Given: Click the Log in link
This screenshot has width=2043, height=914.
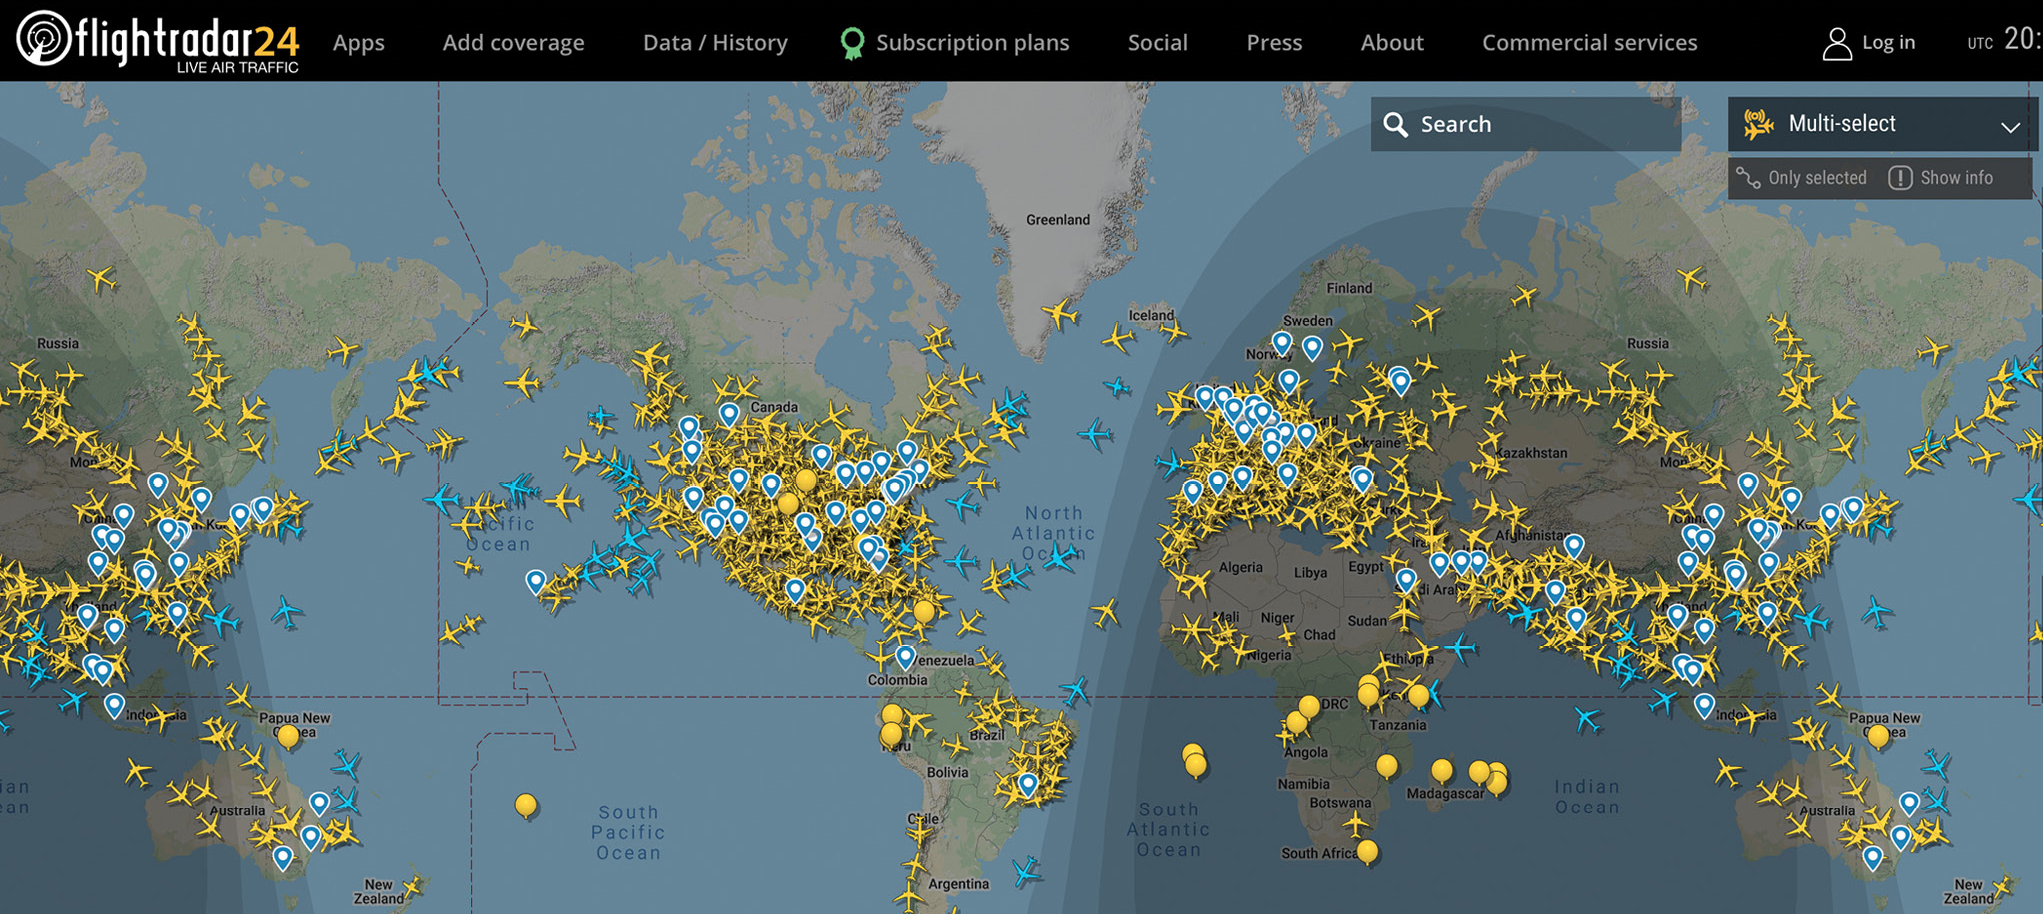Looking at the screenshot, I should (1888, 42).
